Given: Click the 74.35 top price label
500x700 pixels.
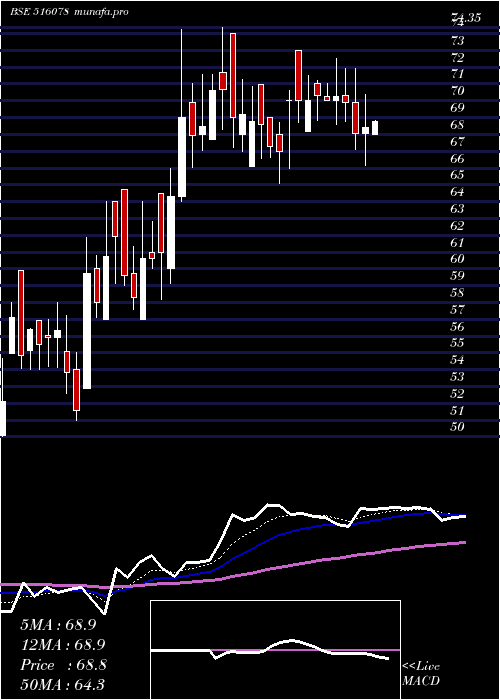Looking at the screenshot, I should pos(466,18).
